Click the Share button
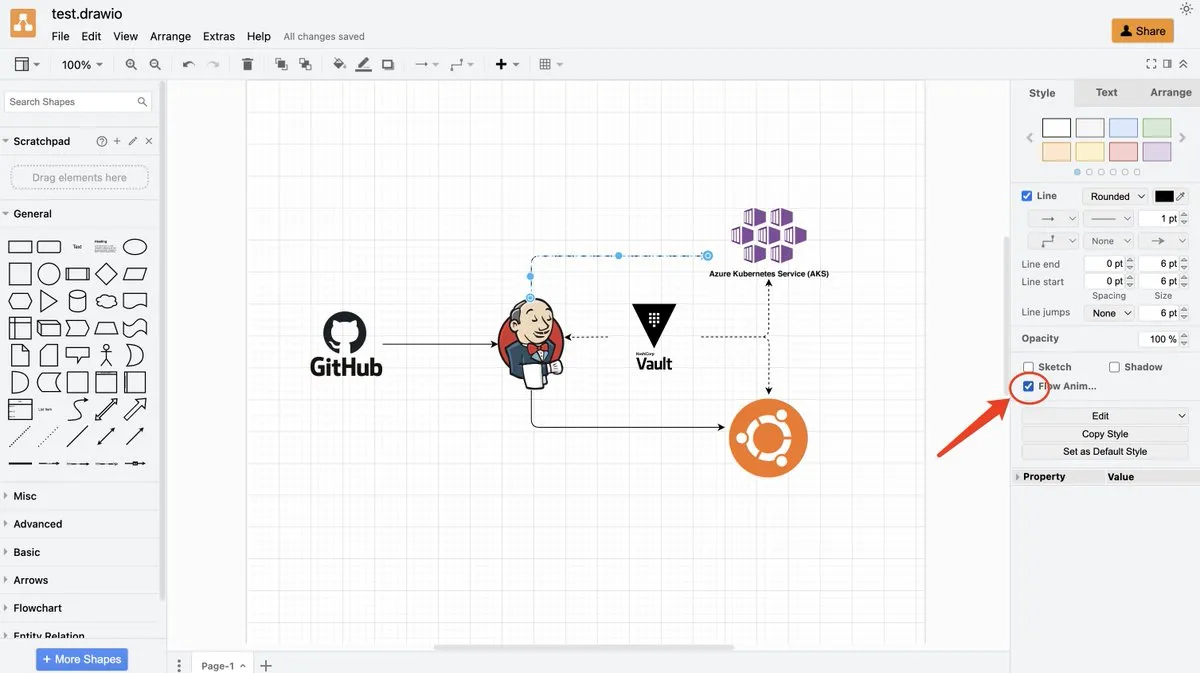Screen dimensions: 1200x673 tap(1142, 31)
